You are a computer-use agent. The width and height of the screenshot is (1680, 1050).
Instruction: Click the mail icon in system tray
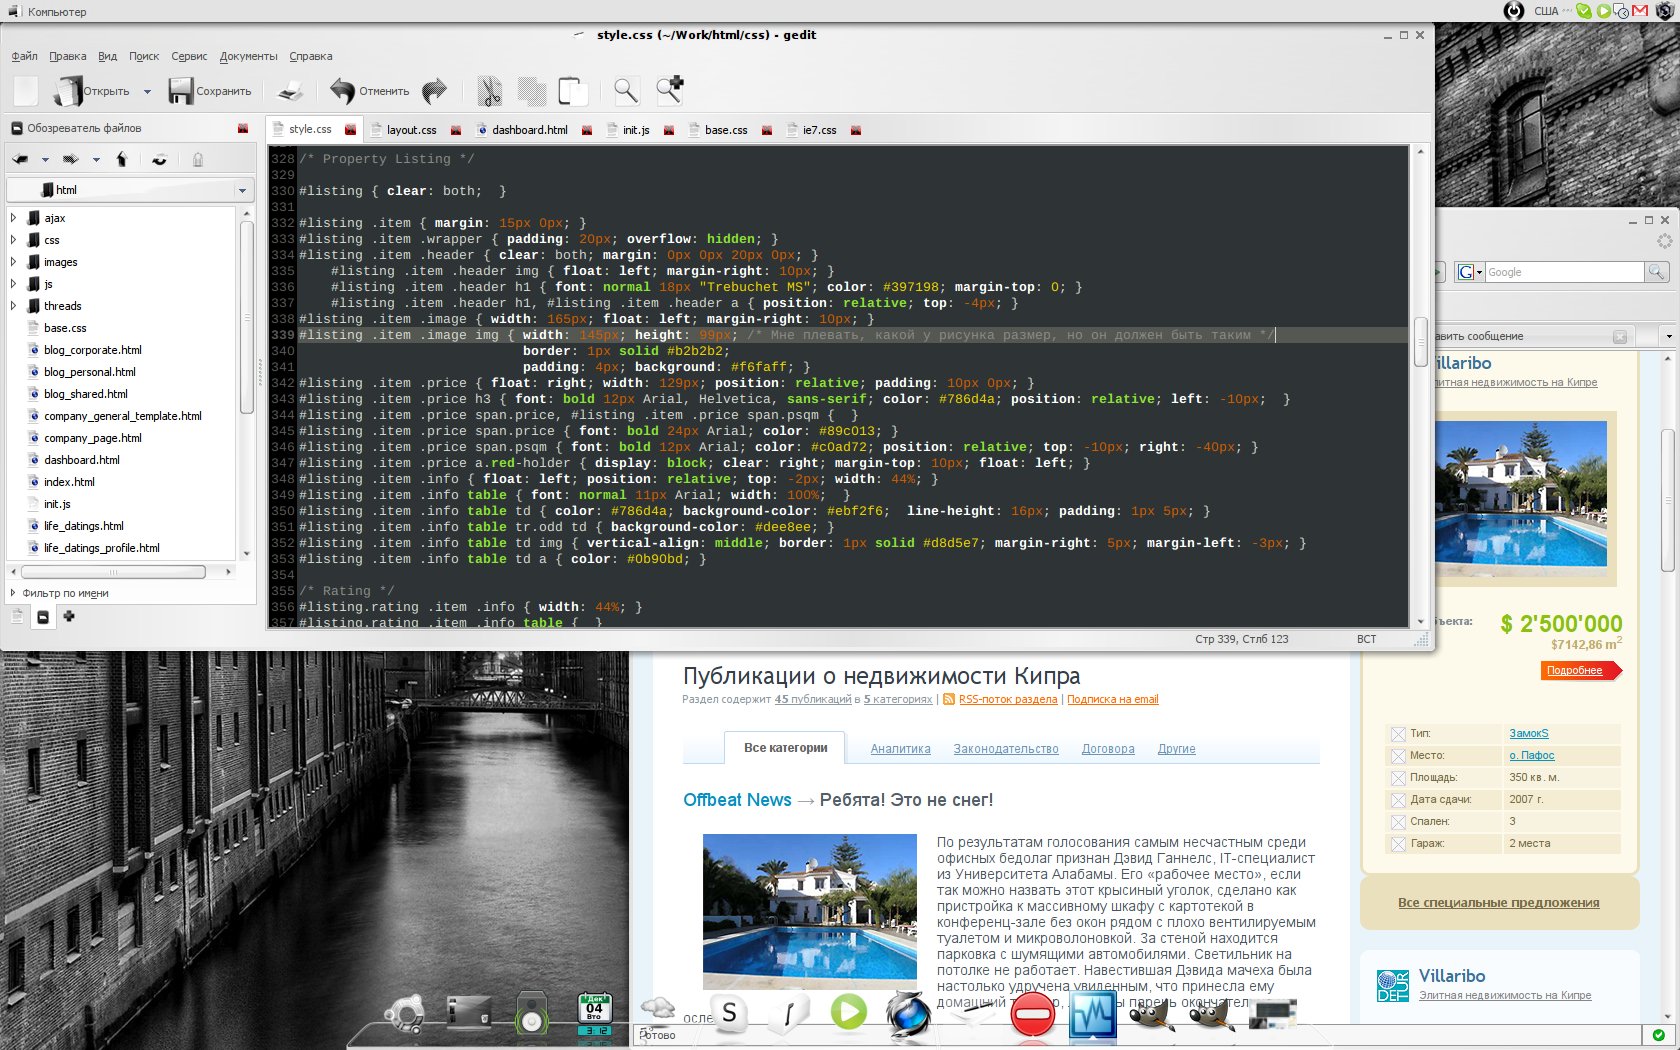coord(1639,11)
